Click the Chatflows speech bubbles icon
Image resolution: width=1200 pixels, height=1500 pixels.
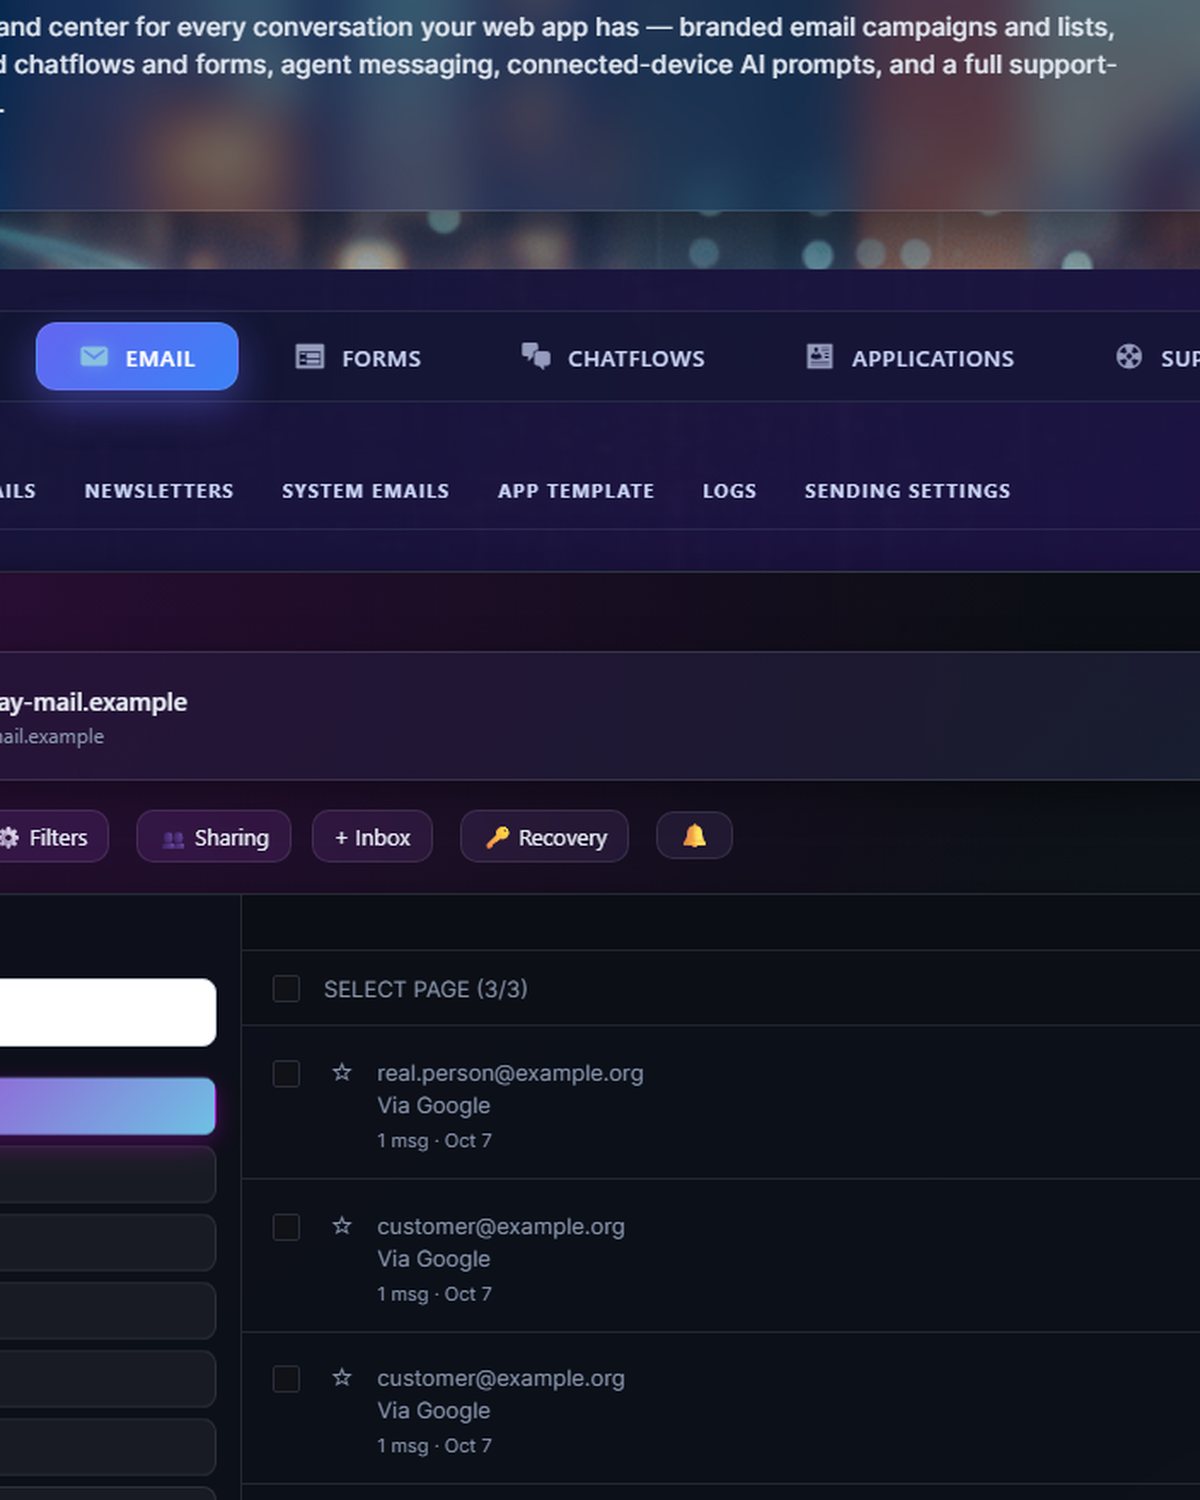point(536,356)
